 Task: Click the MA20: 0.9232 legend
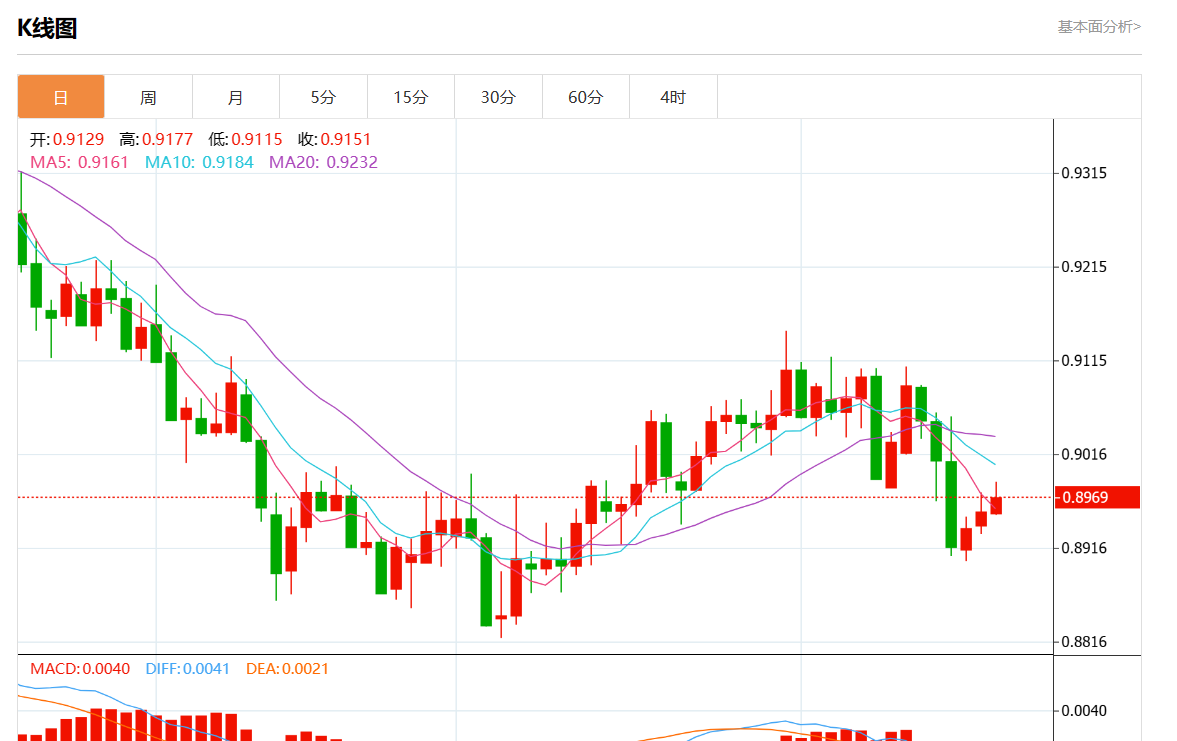pos(323,162)
